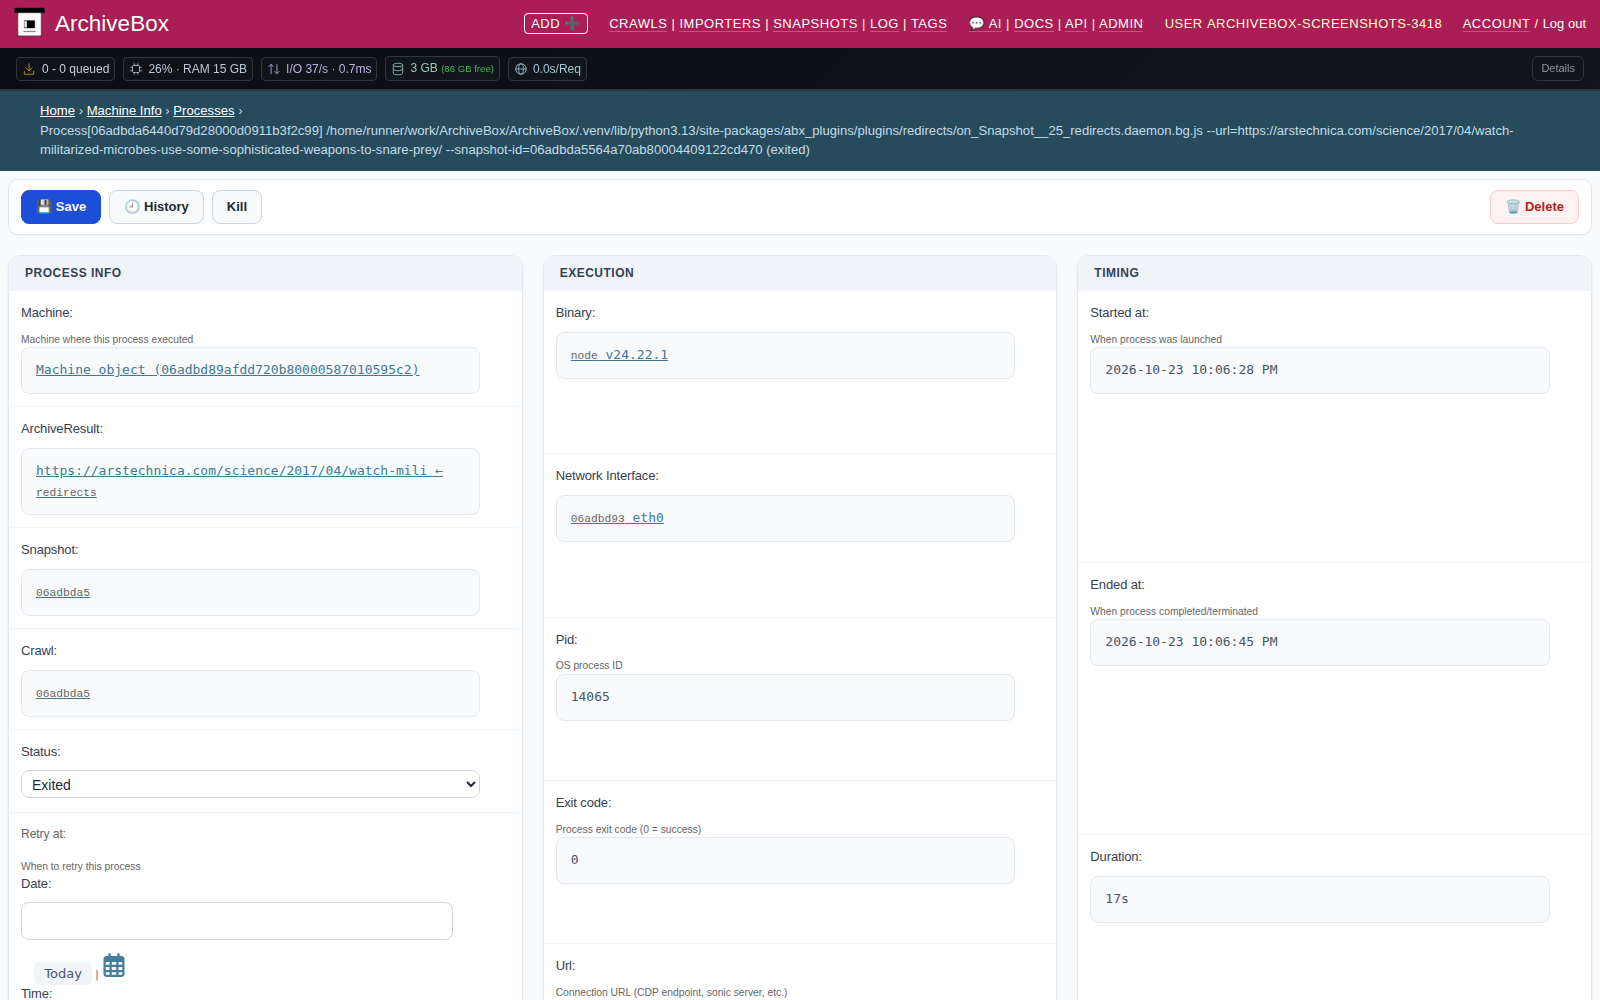Click the request latency globe indicator
Image resolution: width=1600 pixels, height=1000 pixels.
click(x=547, y=69)
